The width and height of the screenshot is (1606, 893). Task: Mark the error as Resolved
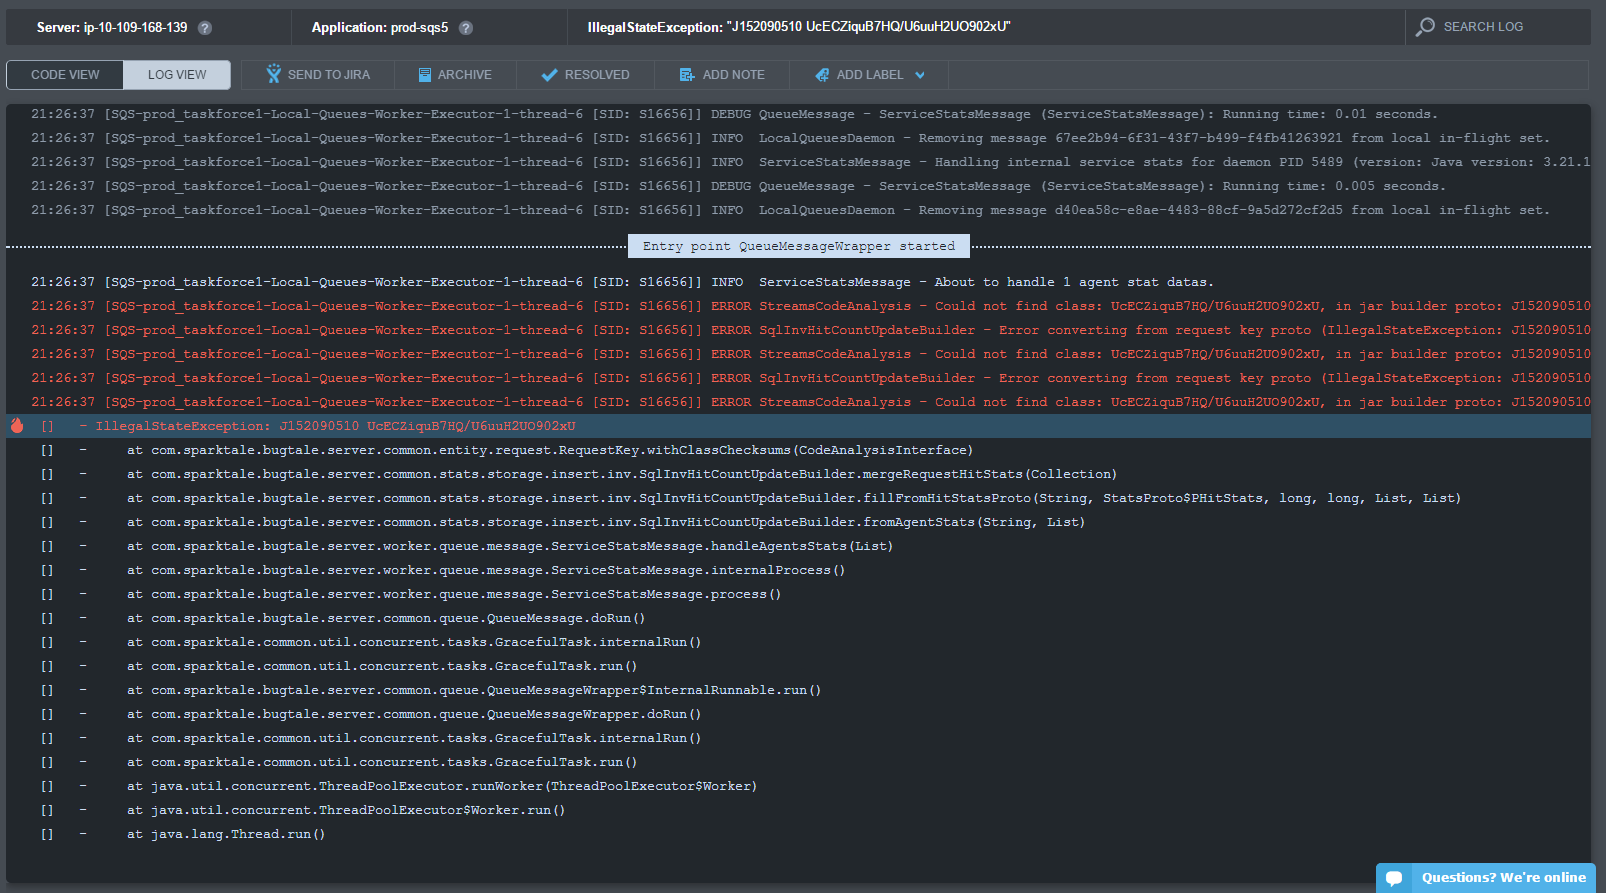586,75
